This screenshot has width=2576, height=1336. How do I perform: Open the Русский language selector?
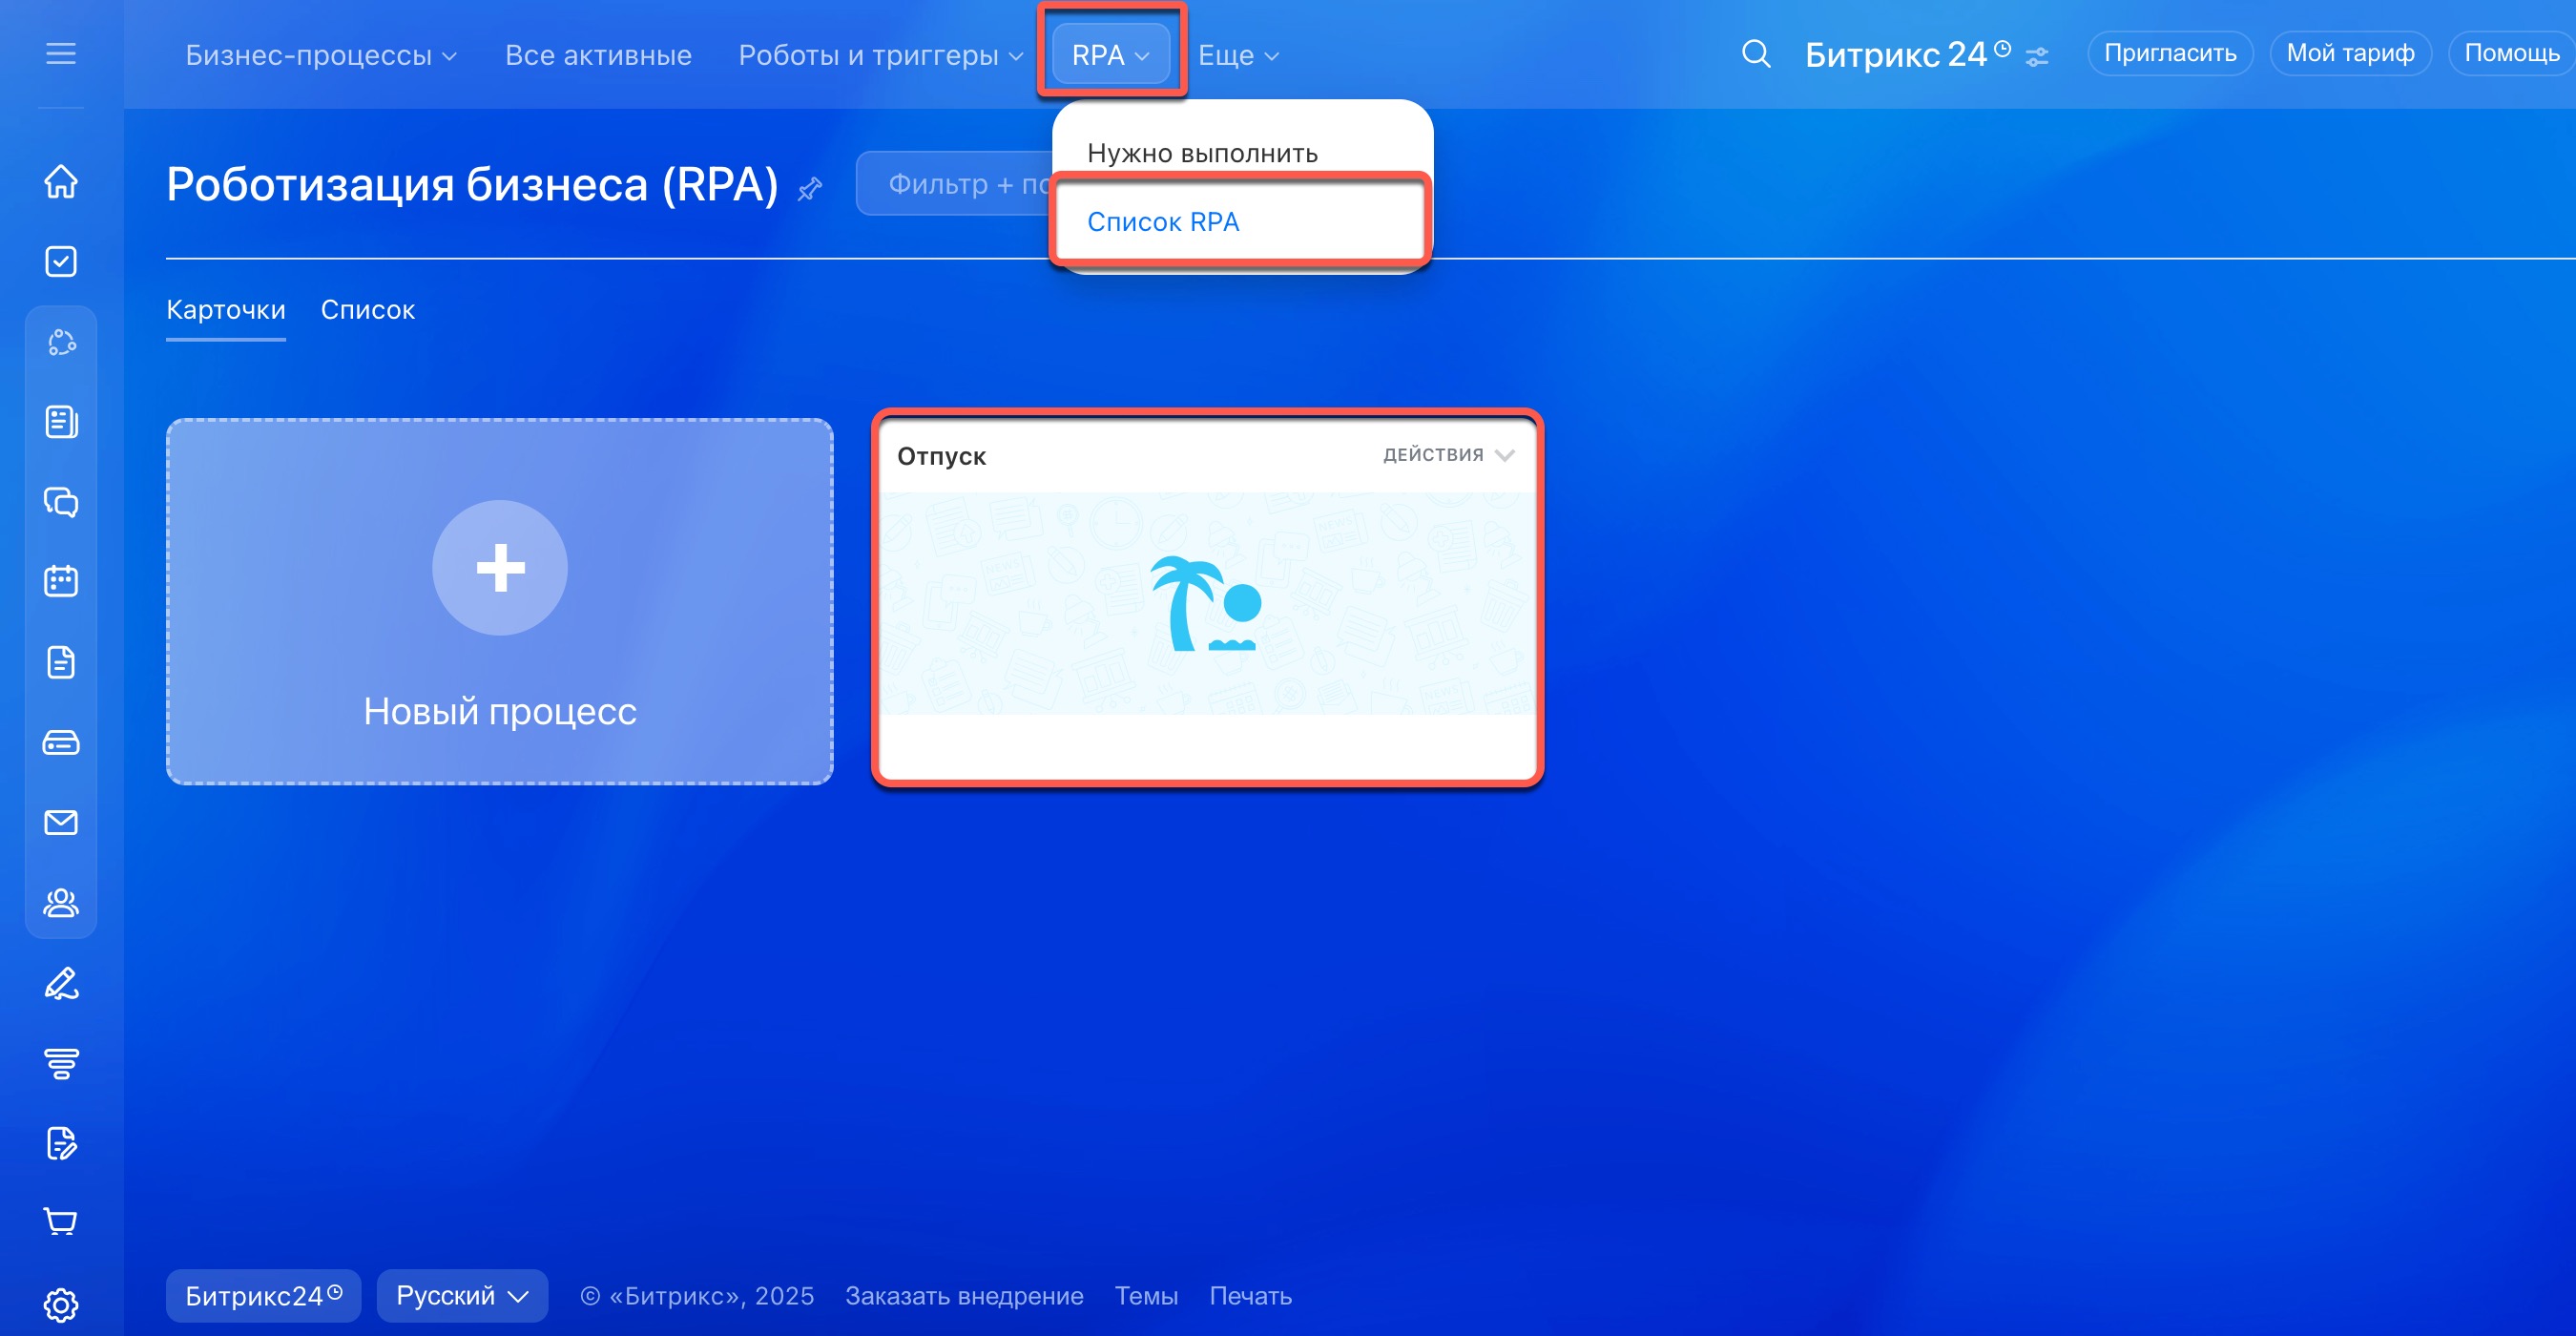point(462,1296)
